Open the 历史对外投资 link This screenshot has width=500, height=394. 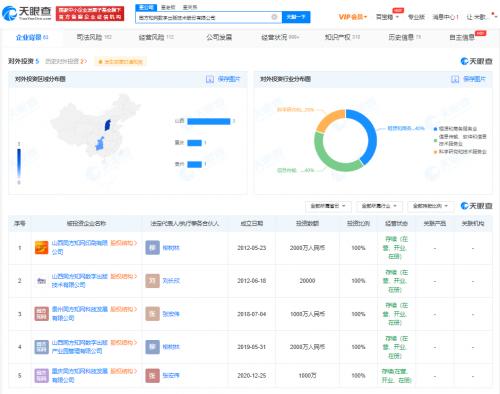coord(66,61)
